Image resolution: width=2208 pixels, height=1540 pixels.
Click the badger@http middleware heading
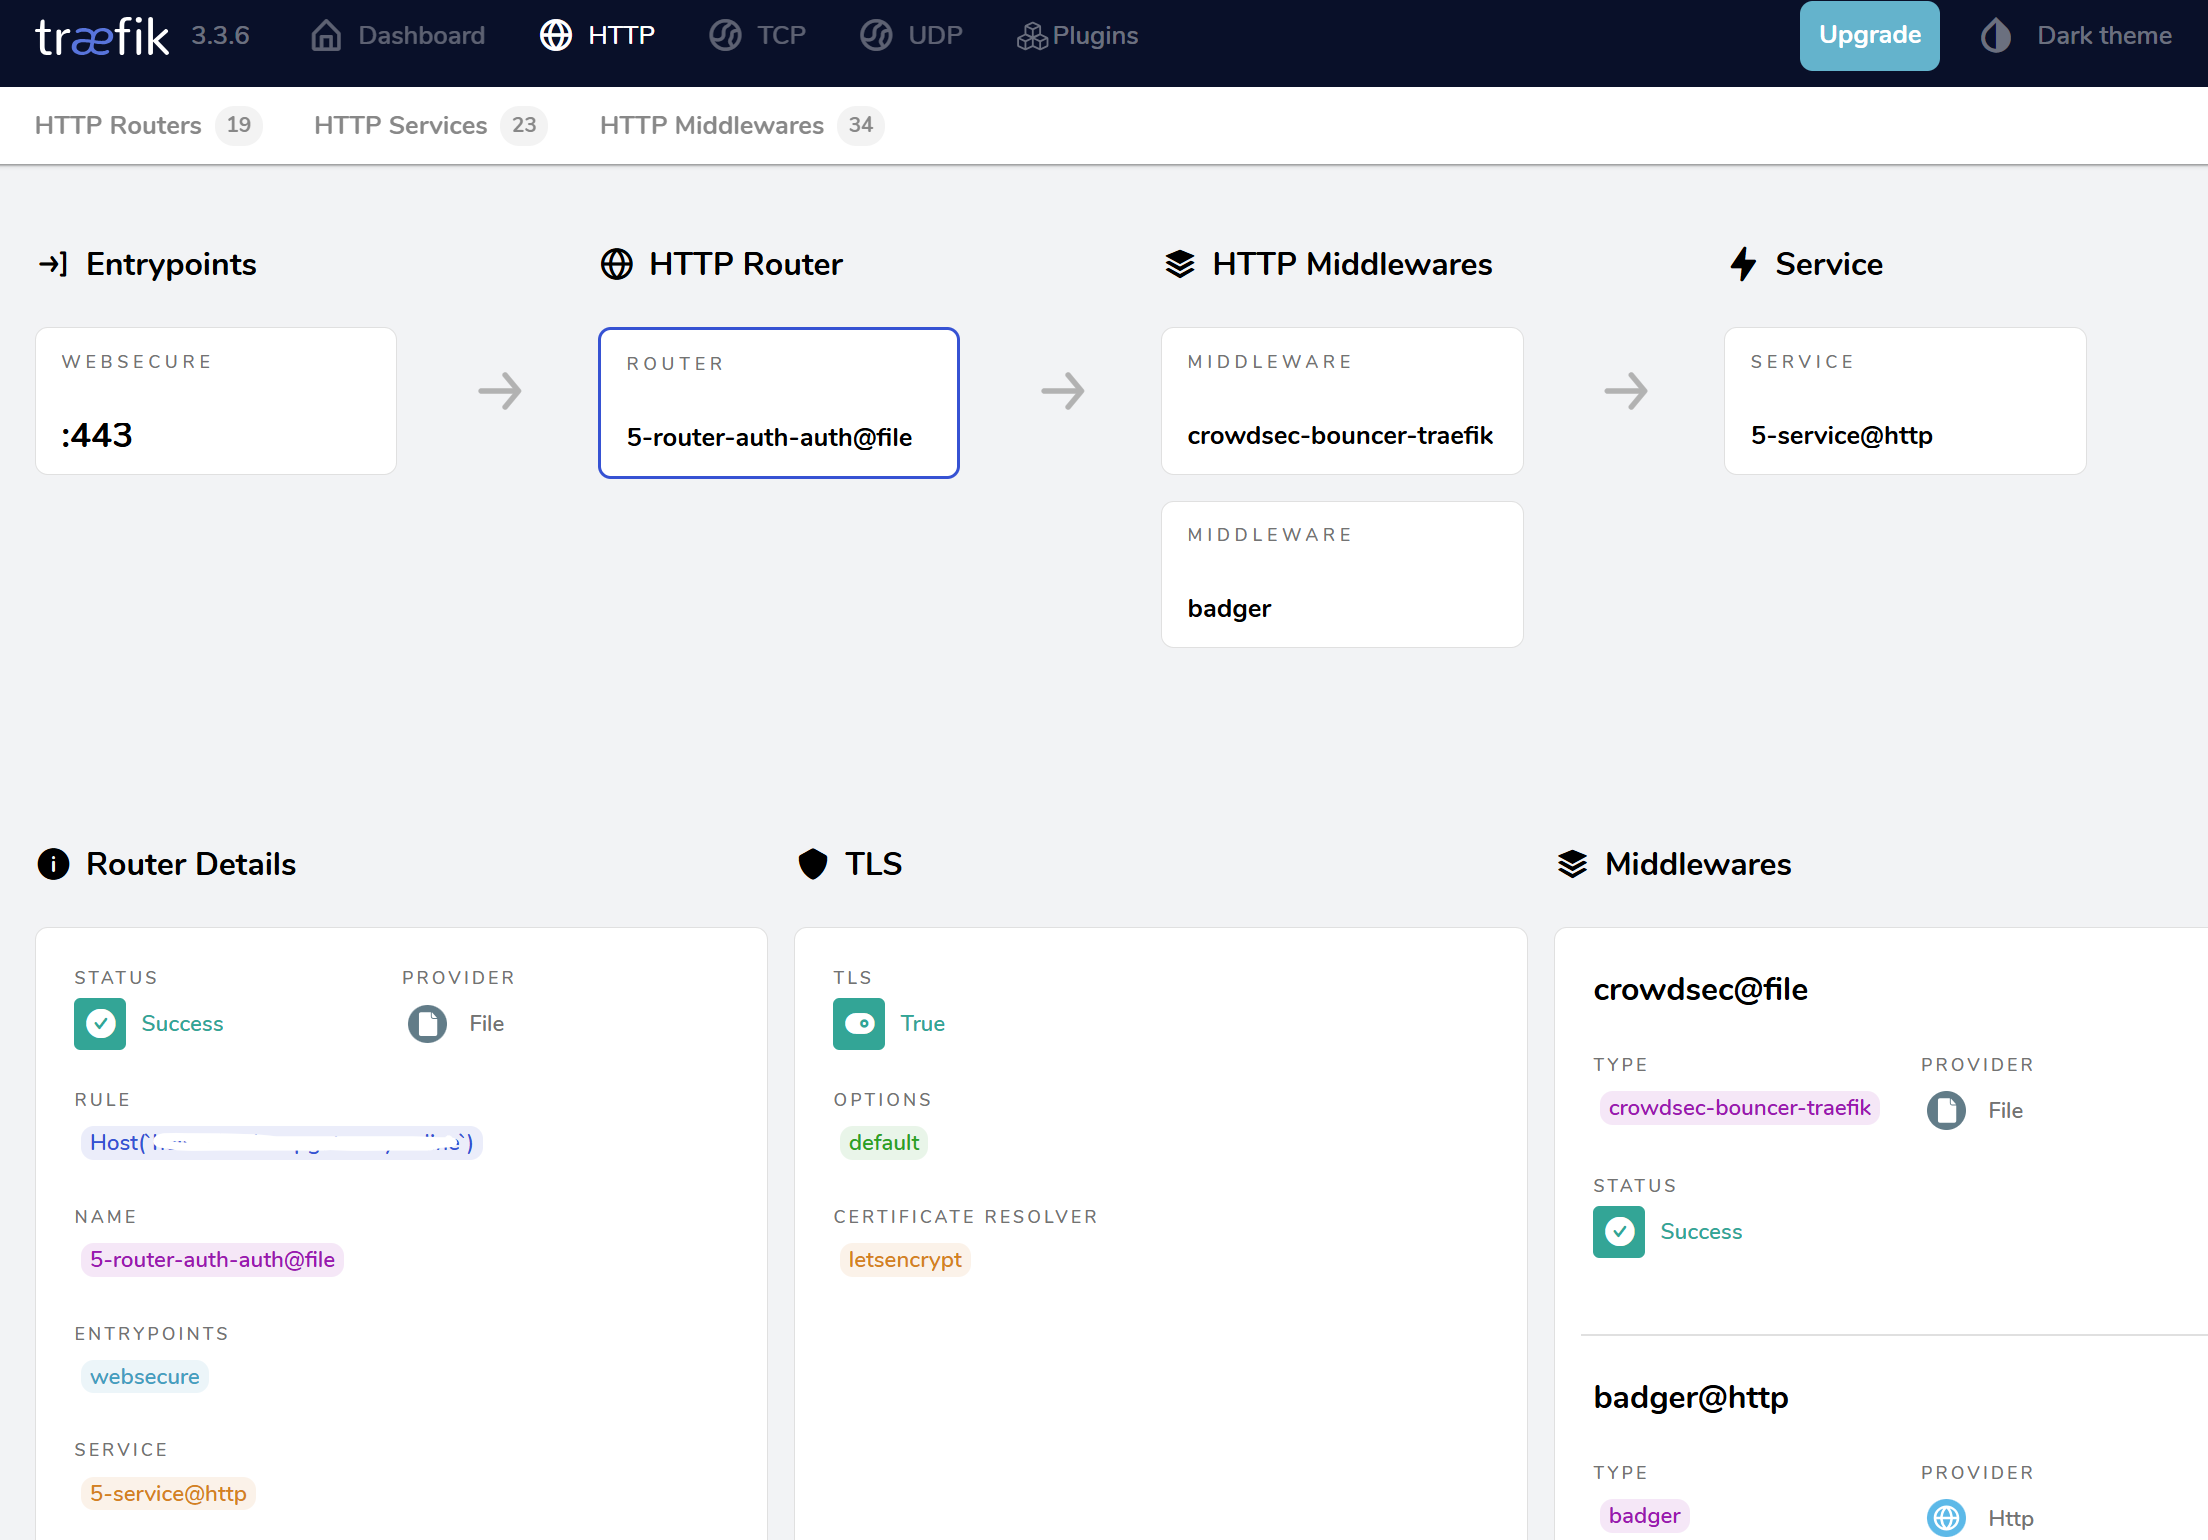(x=1691, y=1398)
